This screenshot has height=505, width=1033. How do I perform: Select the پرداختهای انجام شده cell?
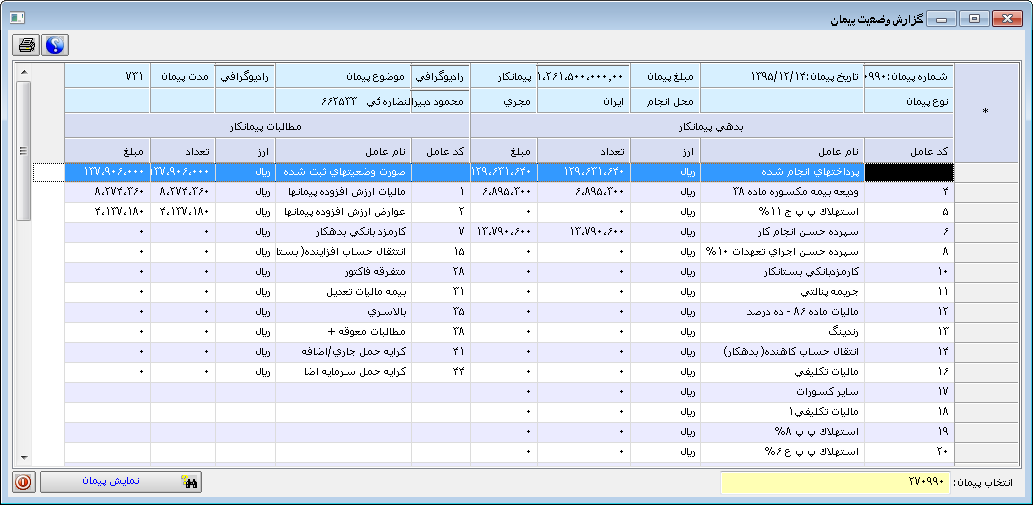tap(782, 172)
